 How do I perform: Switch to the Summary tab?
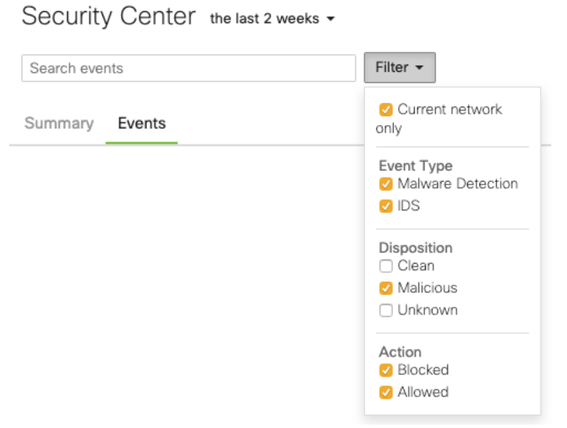pos(59,123)
